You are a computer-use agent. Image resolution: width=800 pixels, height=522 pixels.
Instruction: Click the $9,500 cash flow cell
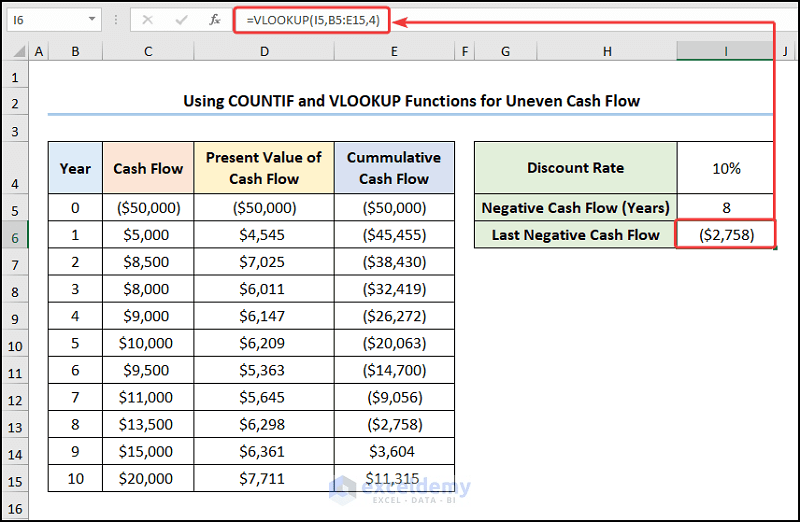coord(148,370)
